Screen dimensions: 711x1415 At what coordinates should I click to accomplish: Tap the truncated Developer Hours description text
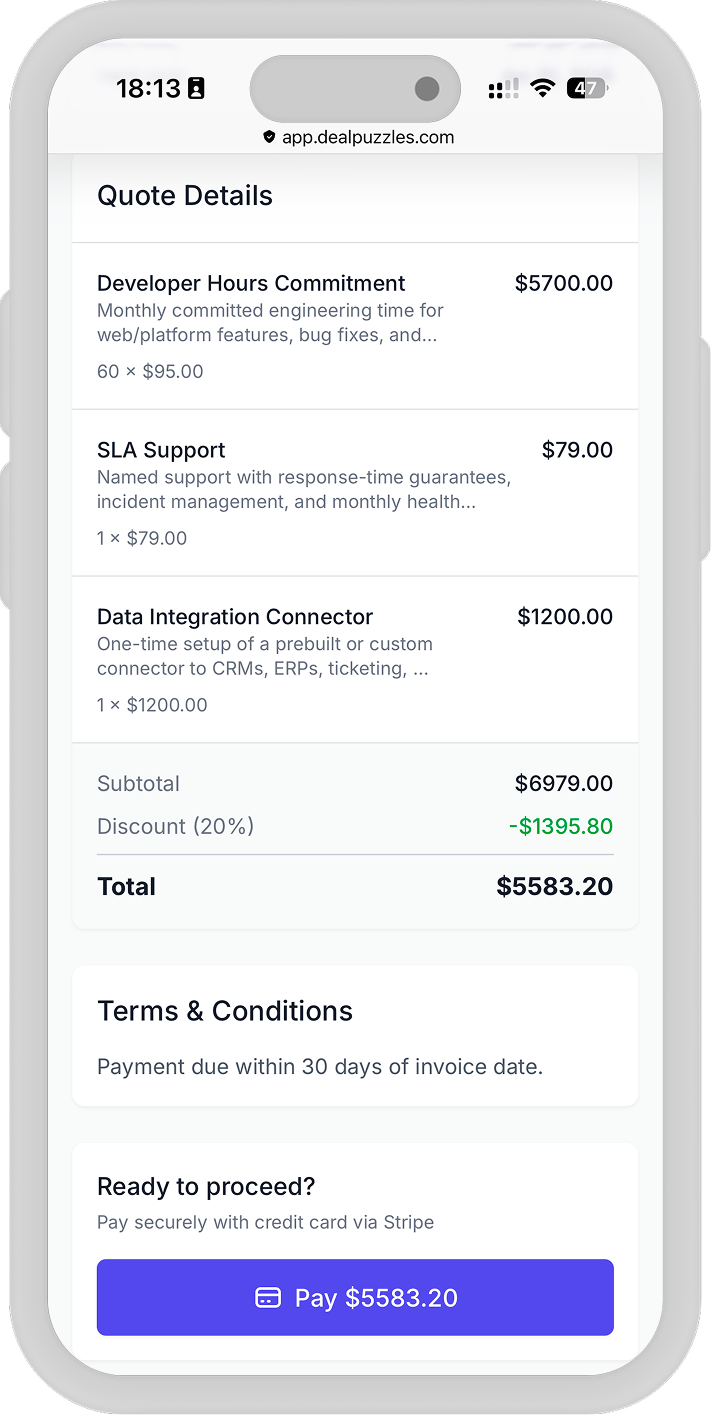click(270, 323)
